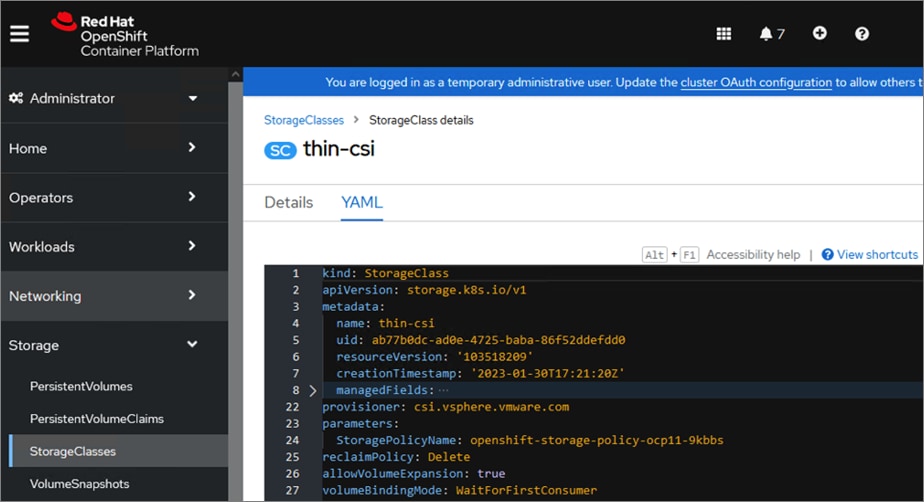Expand the managedFields folded YAML block
This screenshot has width=924, height=502.
click(x=313, y=391)
